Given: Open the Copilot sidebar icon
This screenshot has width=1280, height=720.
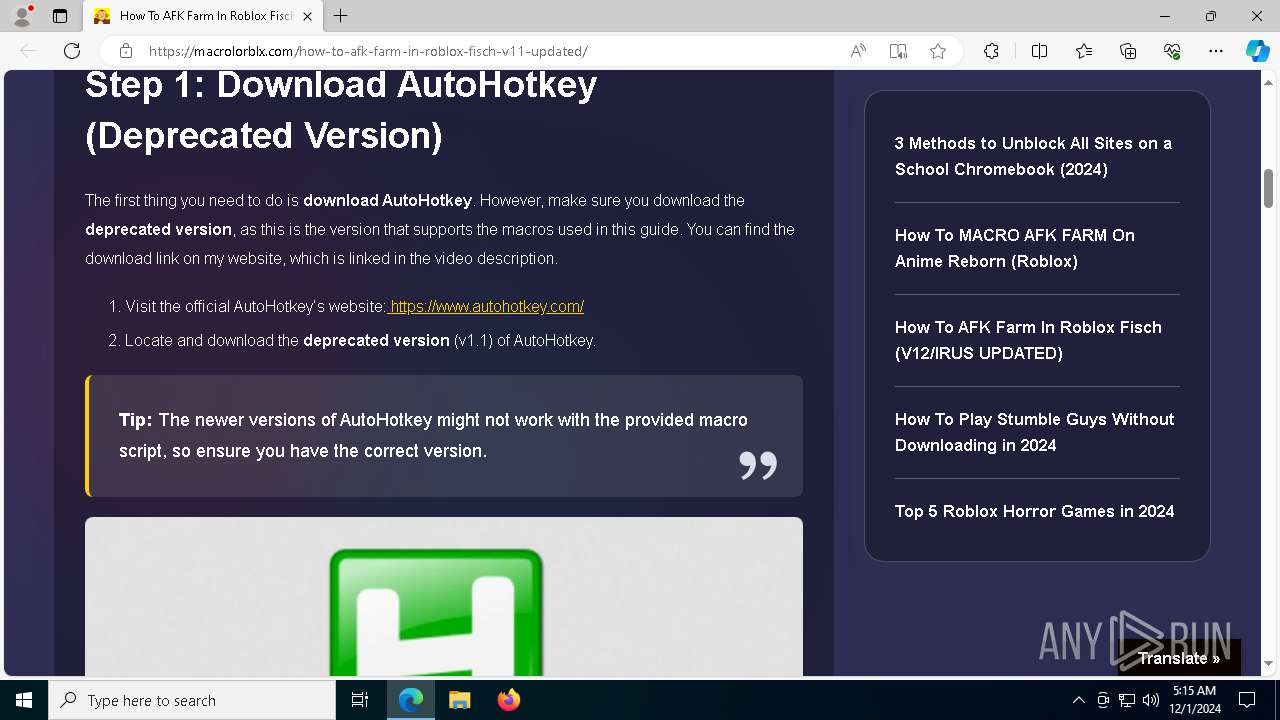Looking at the screenshot, I should coord(1258,51).
